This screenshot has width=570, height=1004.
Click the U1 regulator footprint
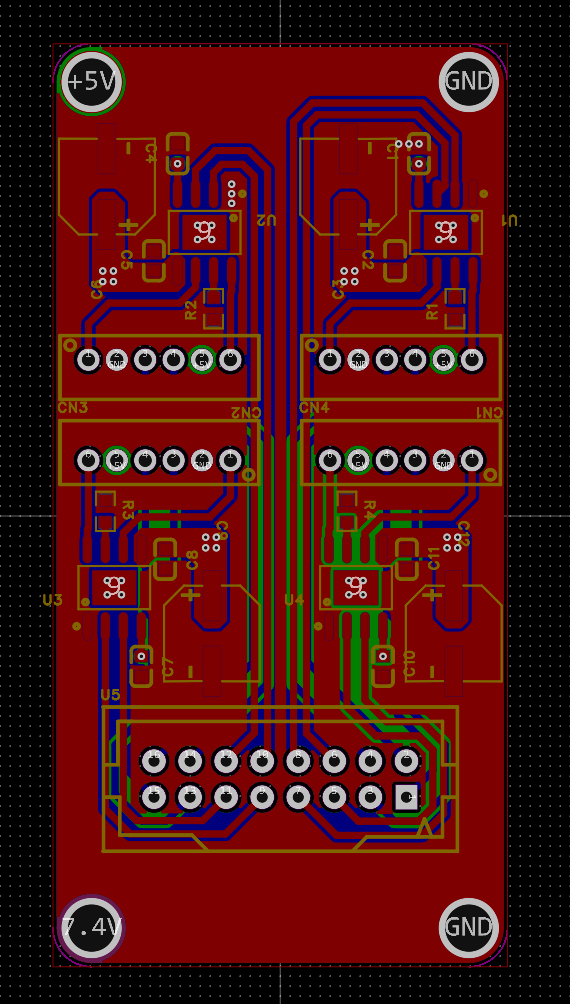[x=445, y=232]
